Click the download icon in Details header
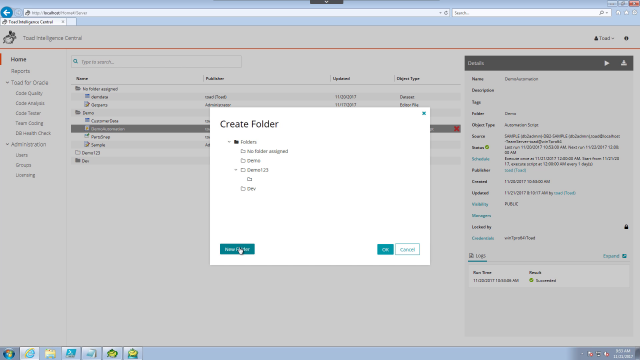This screenshot has height=360, width=640. pos(624,63)
